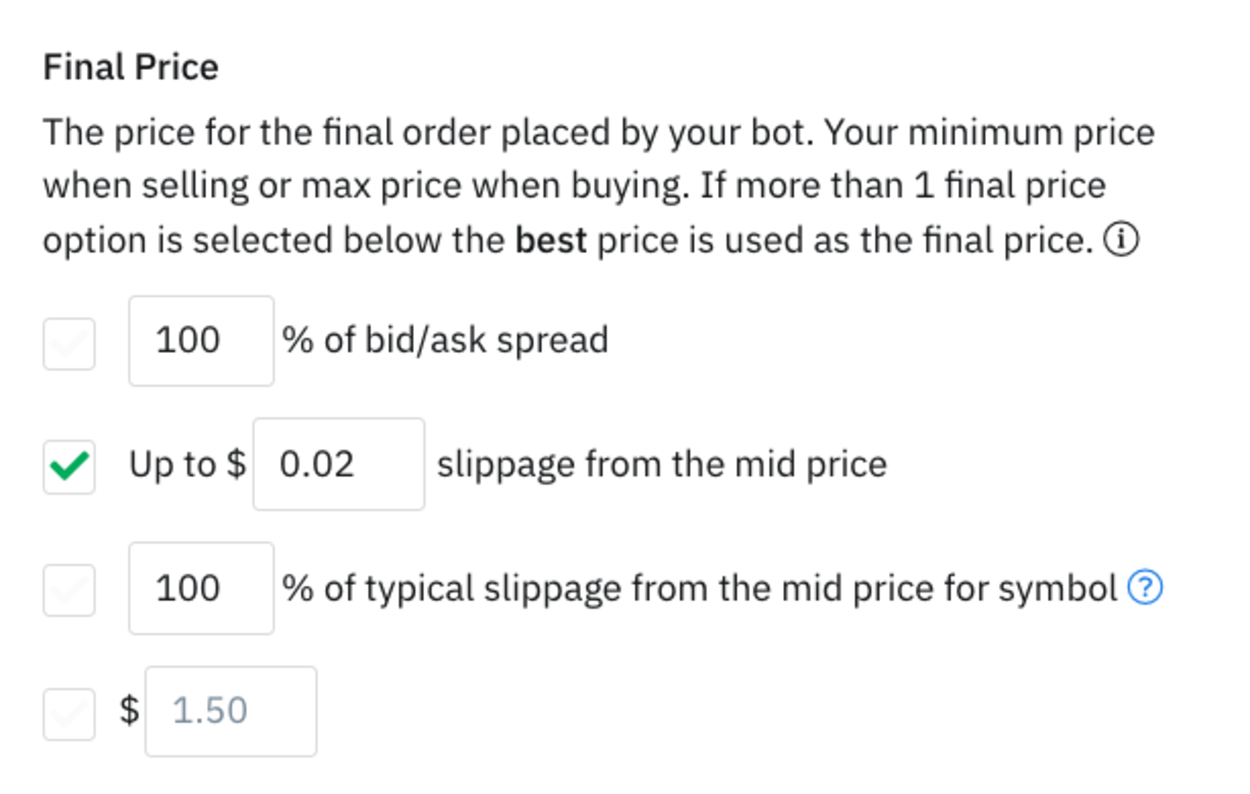Click the "% of bid/ask spread" label
The width and height of the screenshot is (1250, 794).
coord(445,341)
